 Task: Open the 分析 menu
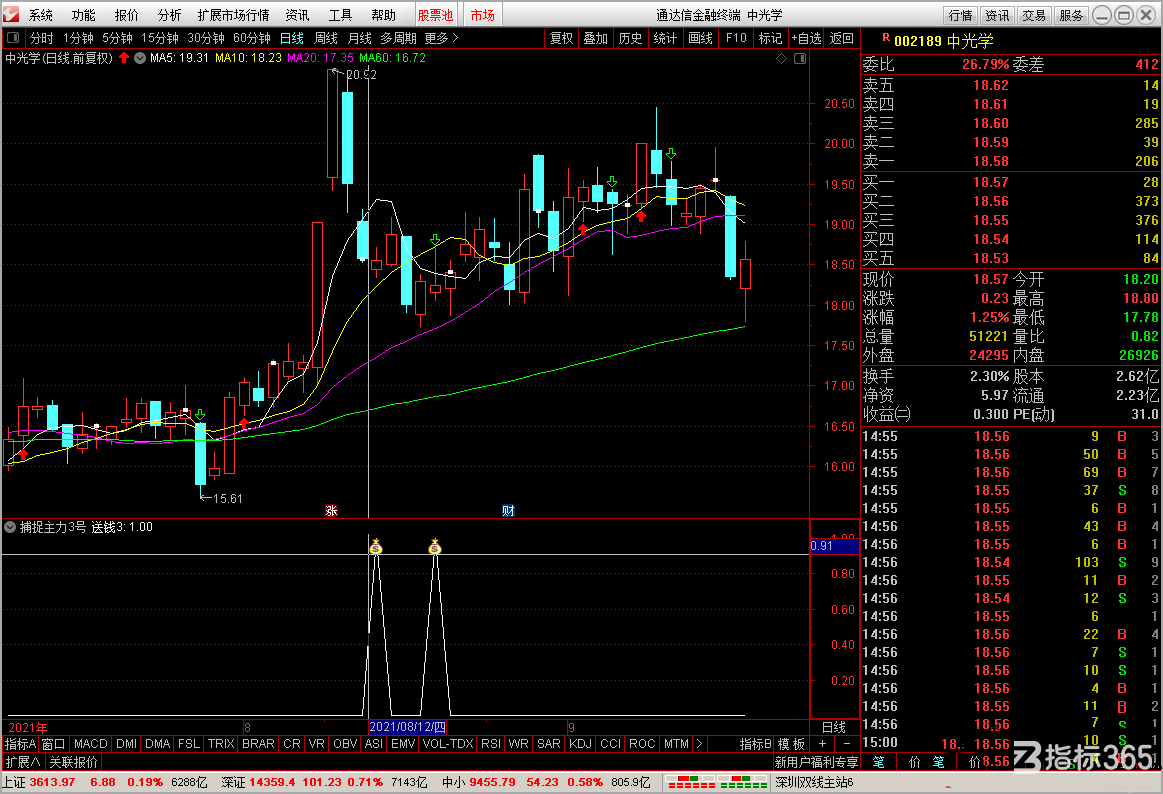tap(170, 15)
